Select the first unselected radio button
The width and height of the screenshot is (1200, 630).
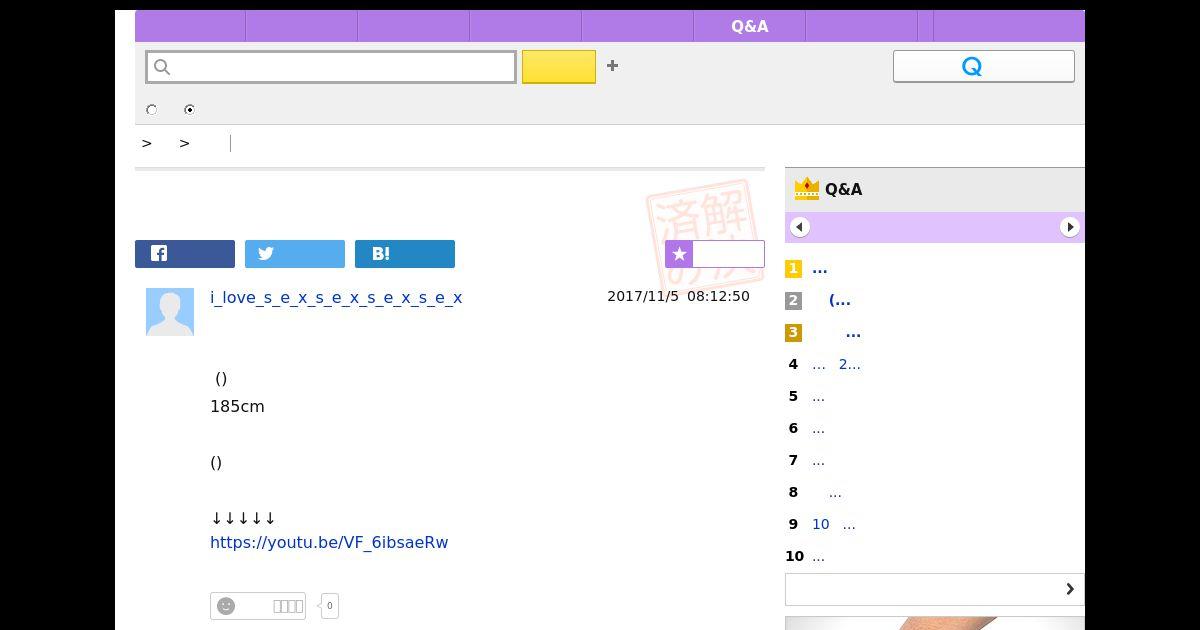click(x=152, y=110)
